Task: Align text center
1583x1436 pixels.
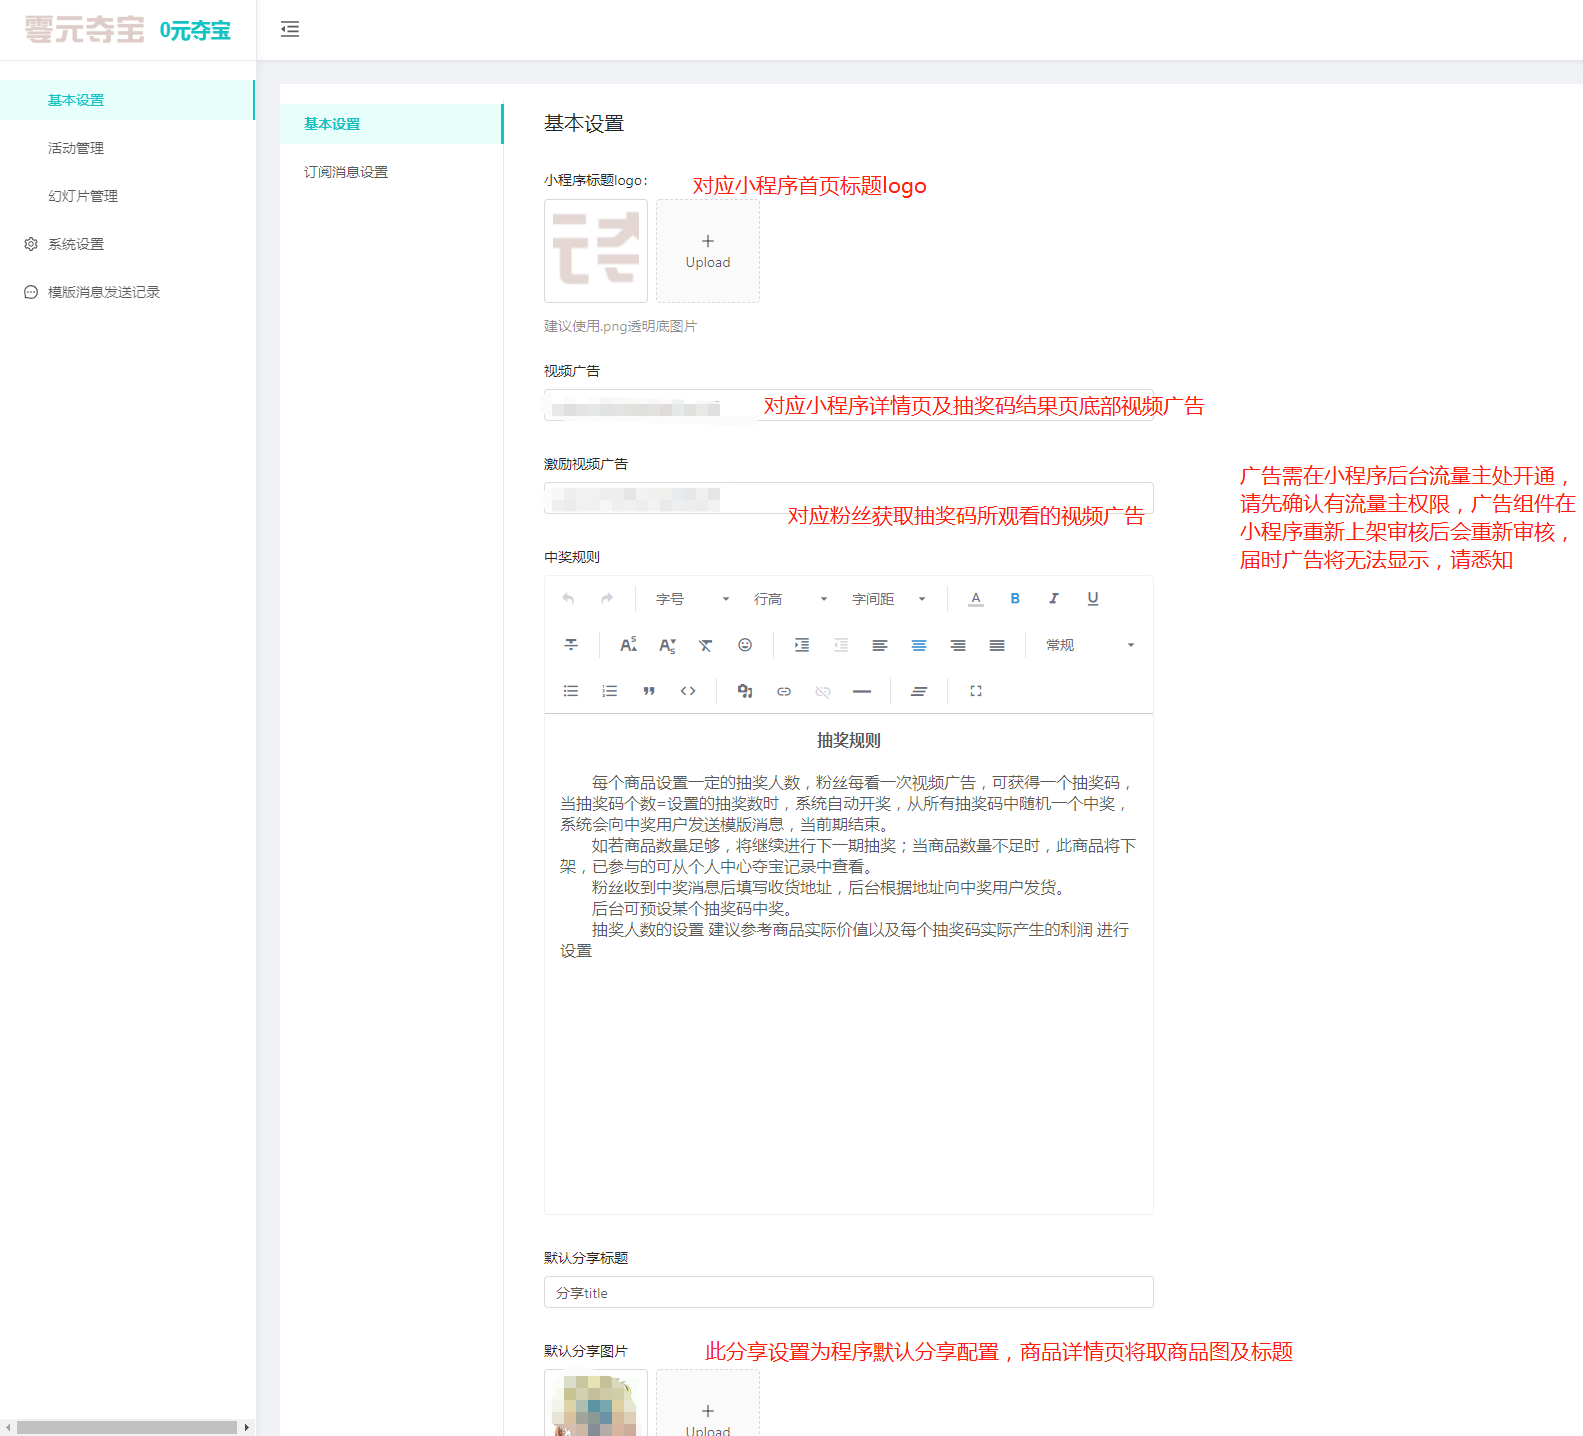Action: 919,645
